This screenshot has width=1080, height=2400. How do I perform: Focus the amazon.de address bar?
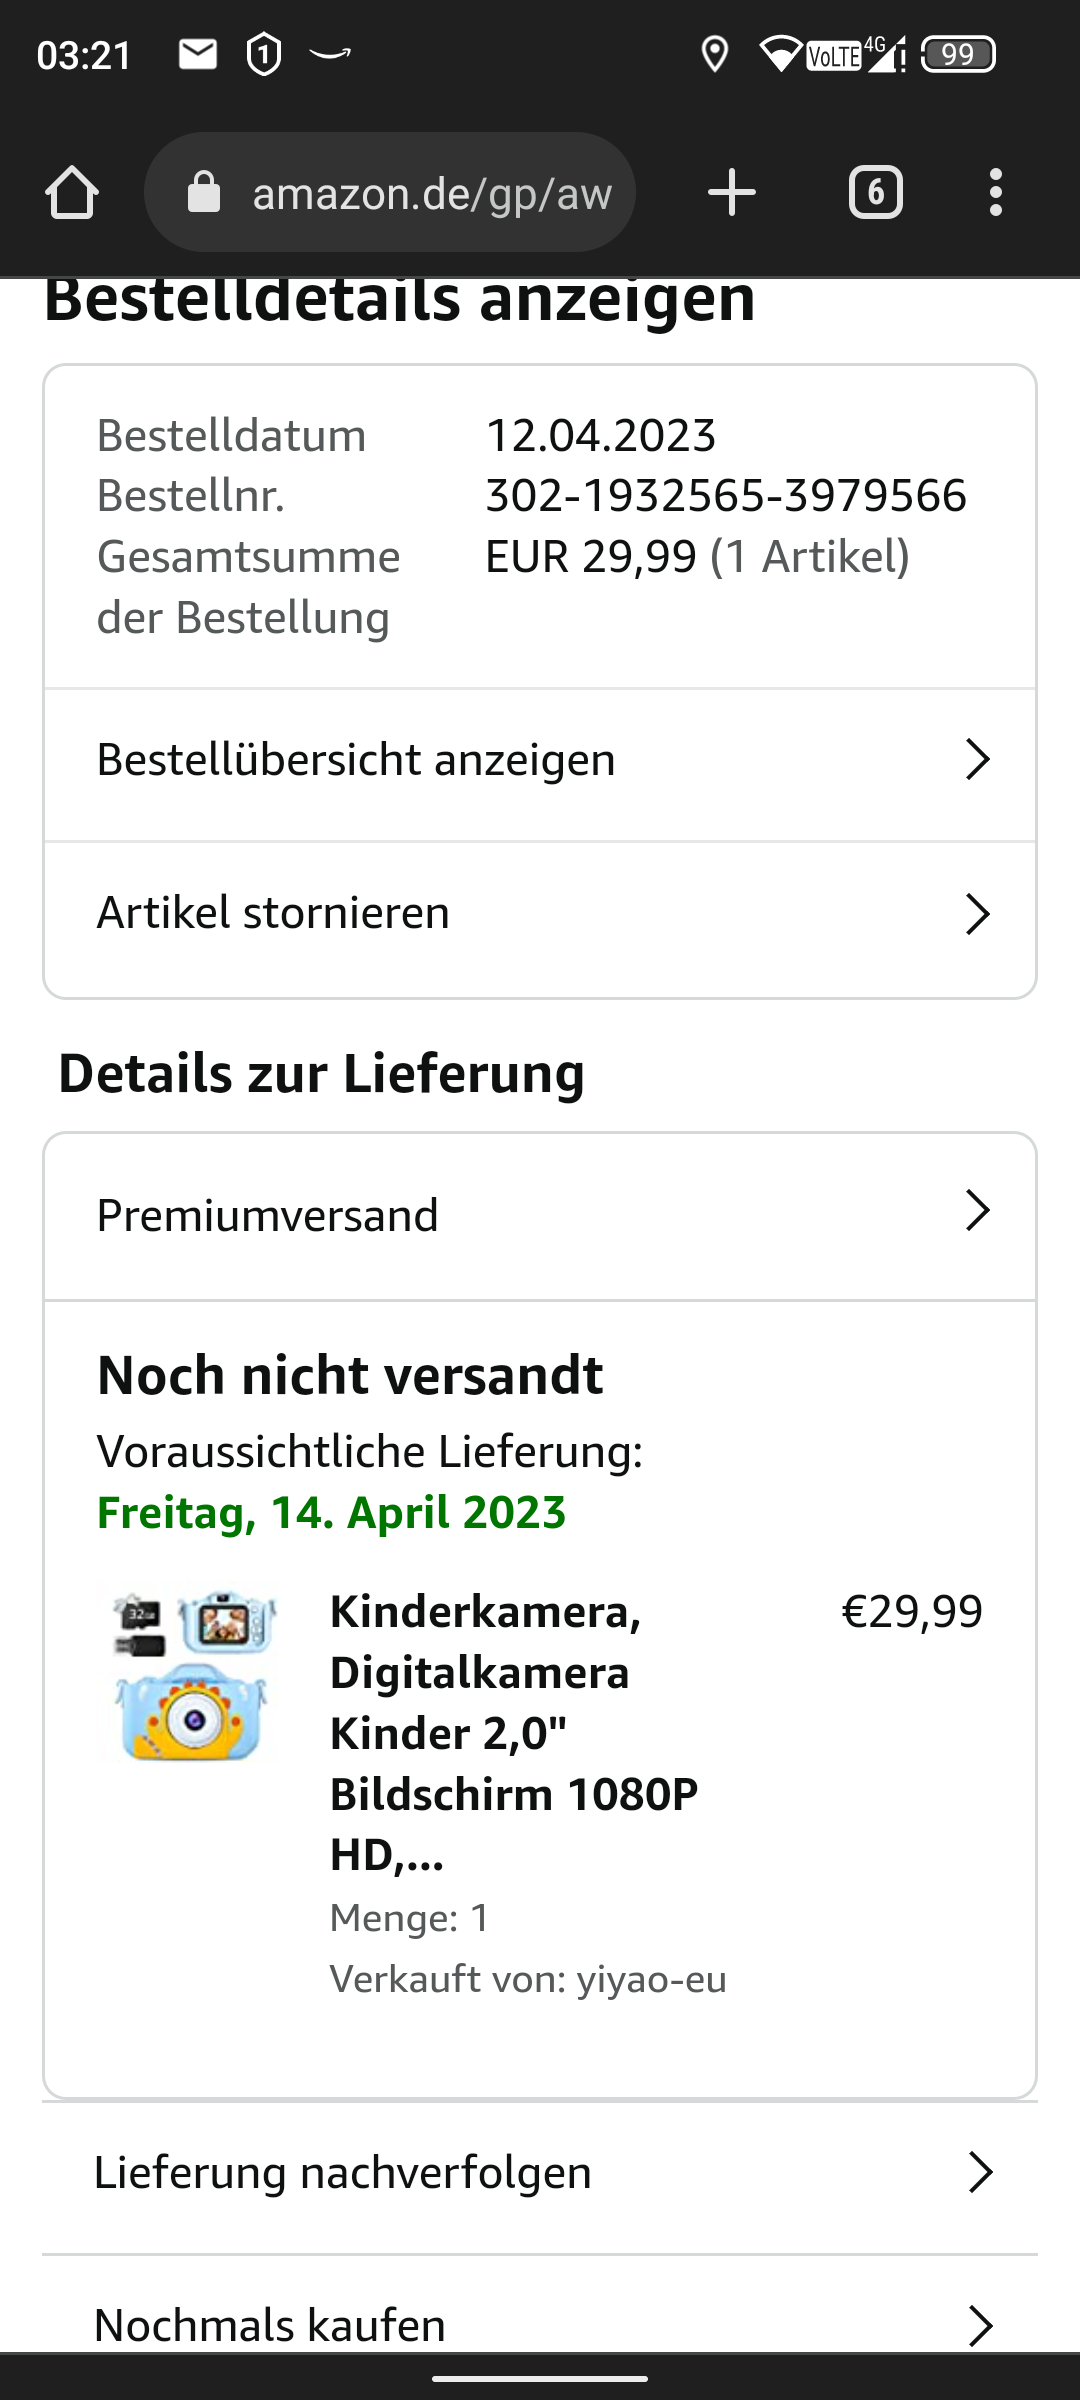tap(430, 192)
